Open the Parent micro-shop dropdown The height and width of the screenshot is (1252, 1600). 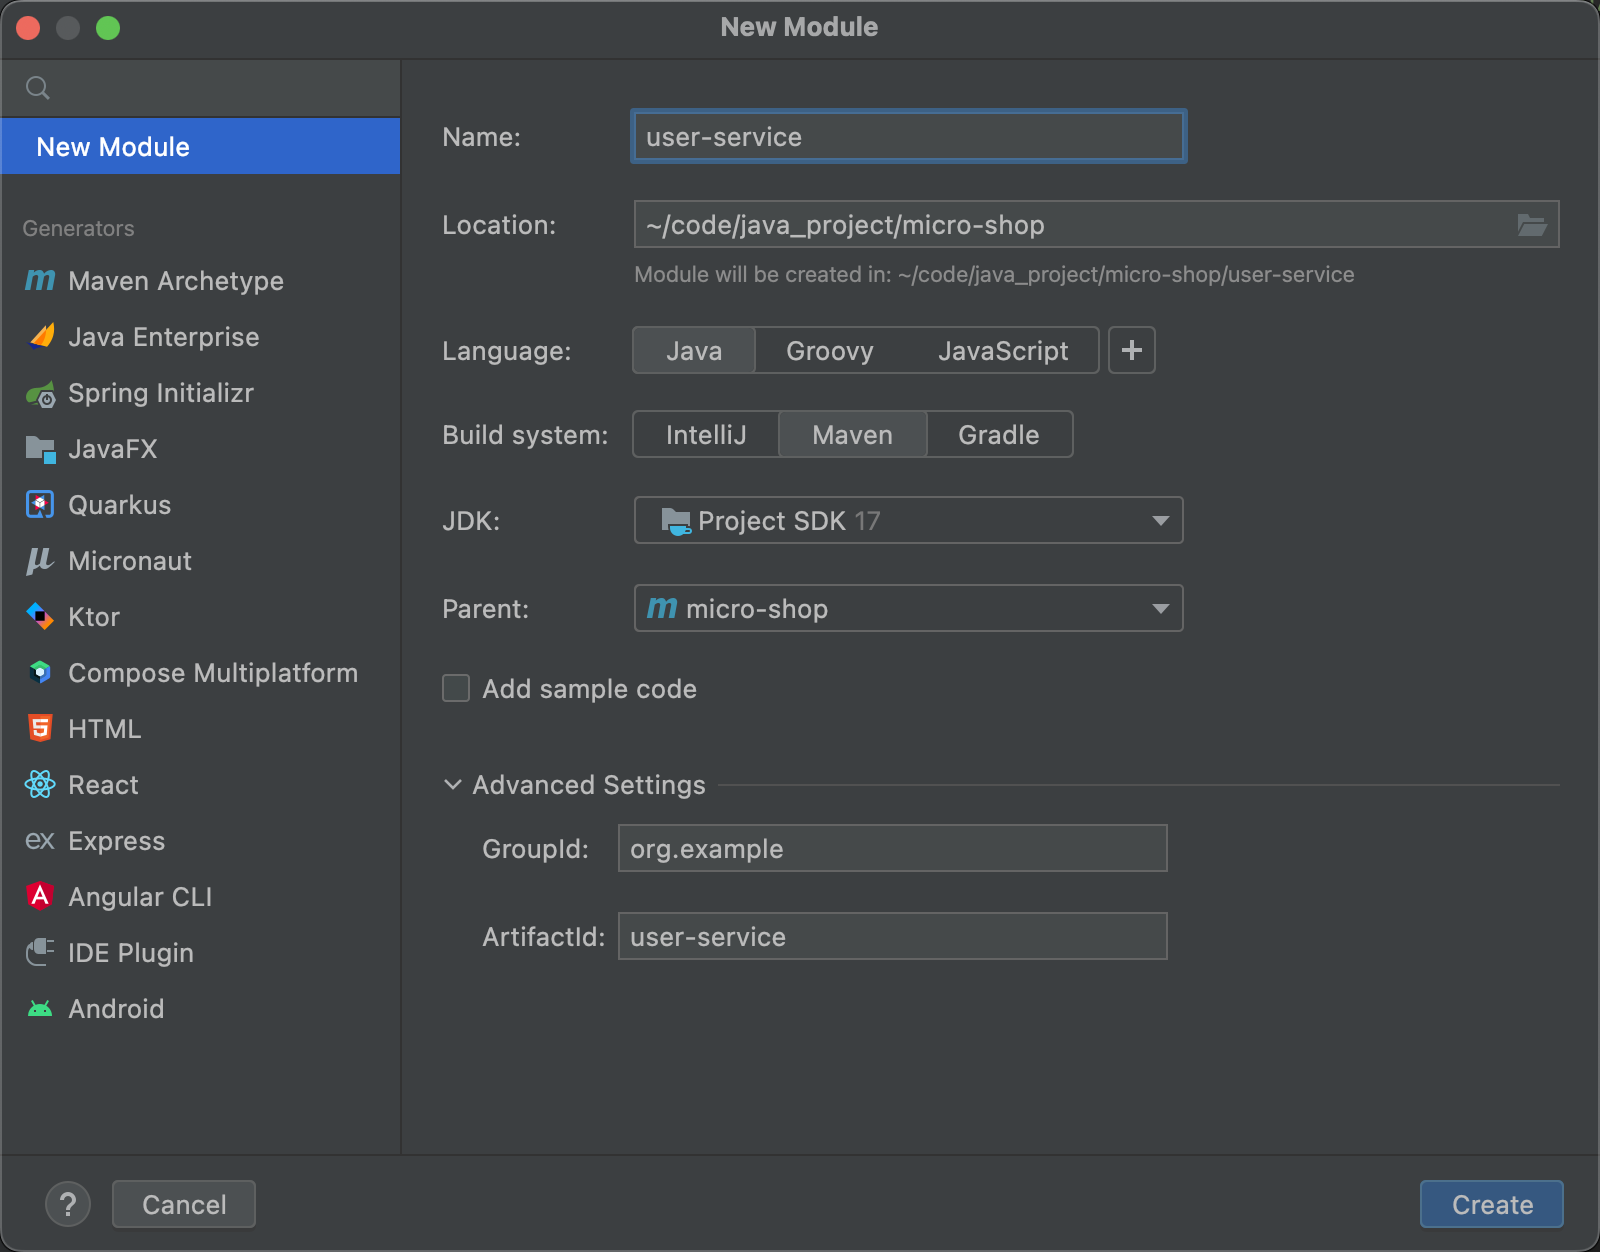[909, 608]
